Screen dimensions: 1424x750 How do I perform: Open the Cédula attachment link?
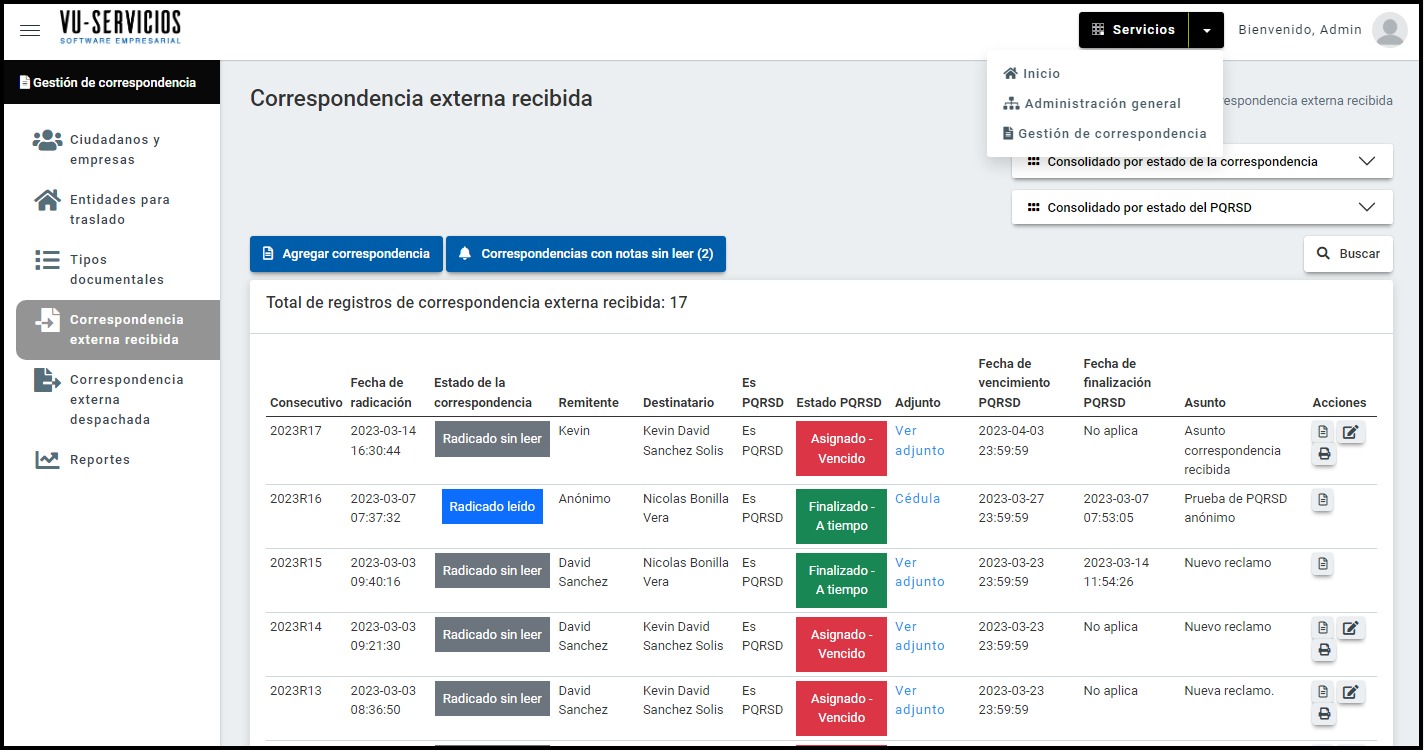[917, 499]
